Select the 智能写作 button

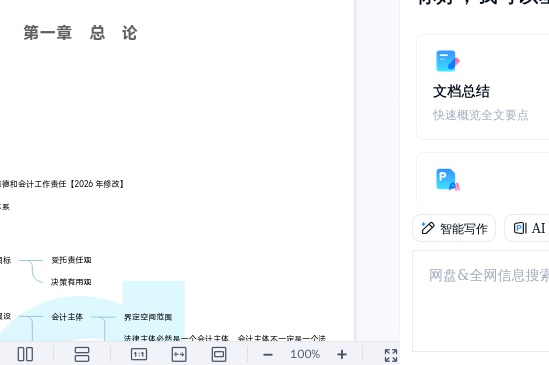[x=454, y=228]
